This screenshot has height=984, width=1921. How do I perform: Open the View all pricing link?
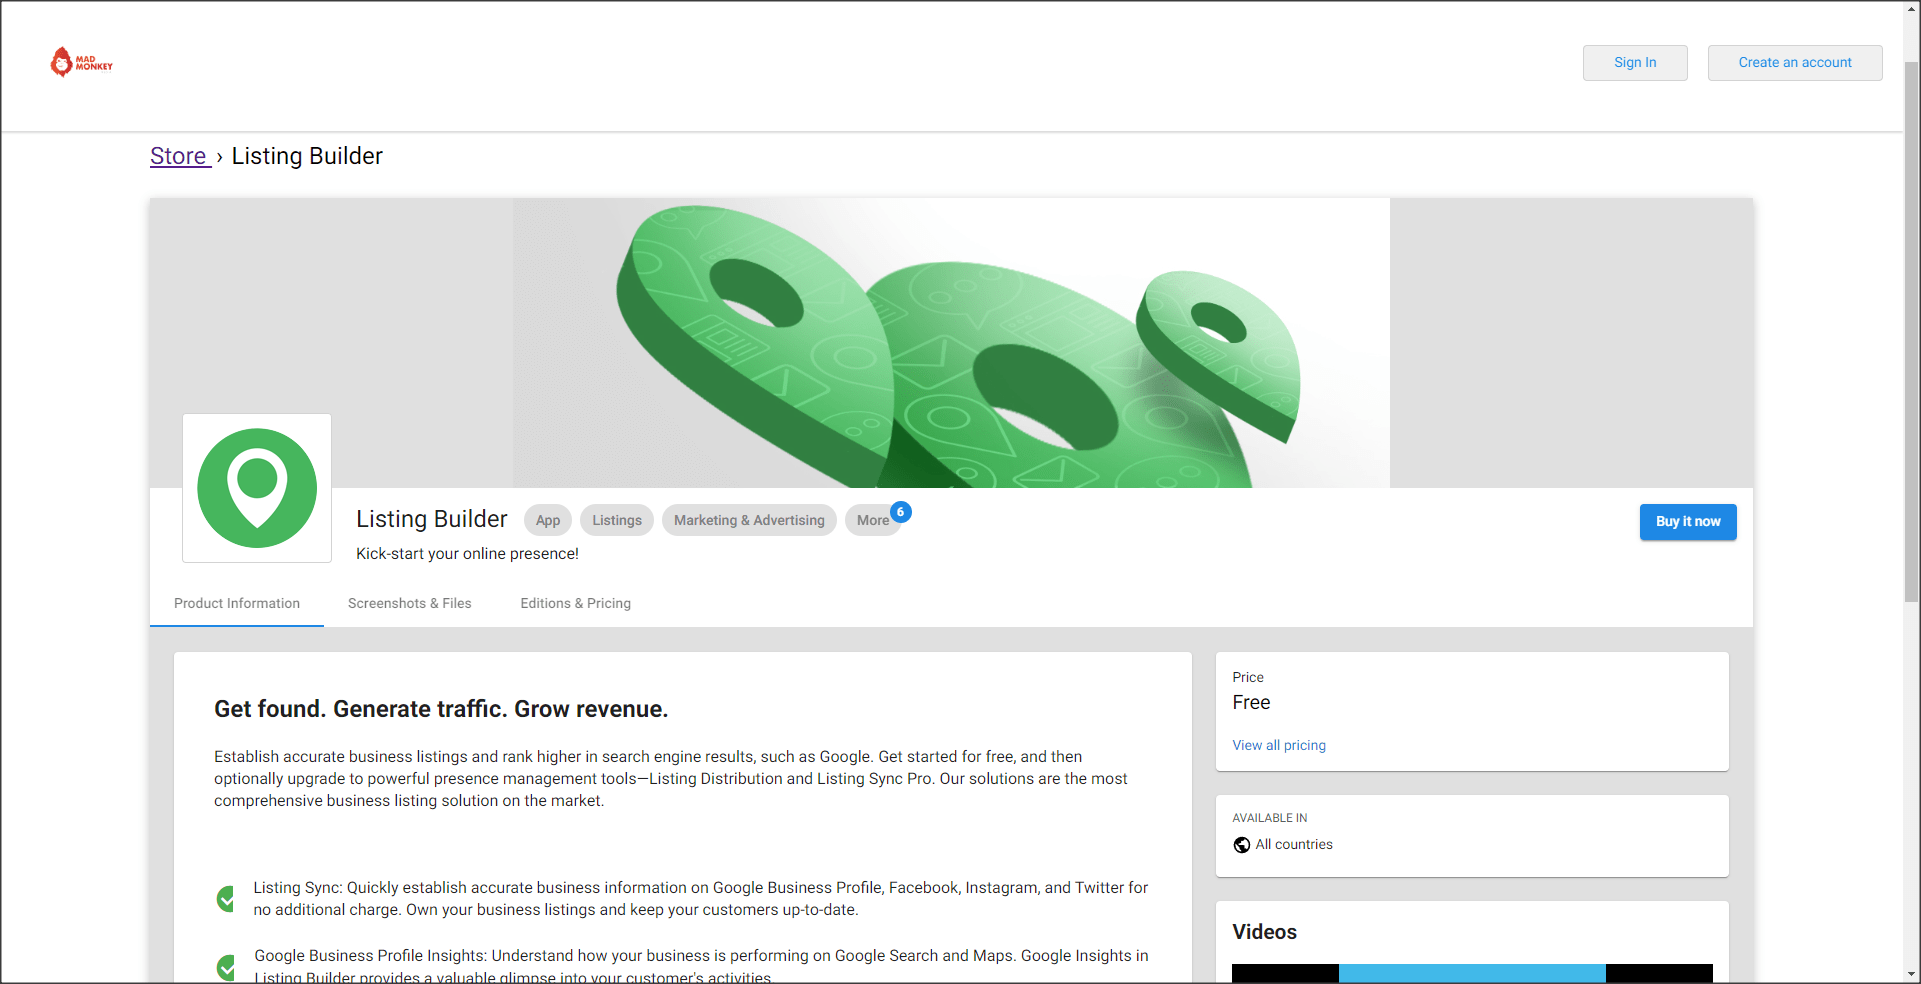[1279, 745]
